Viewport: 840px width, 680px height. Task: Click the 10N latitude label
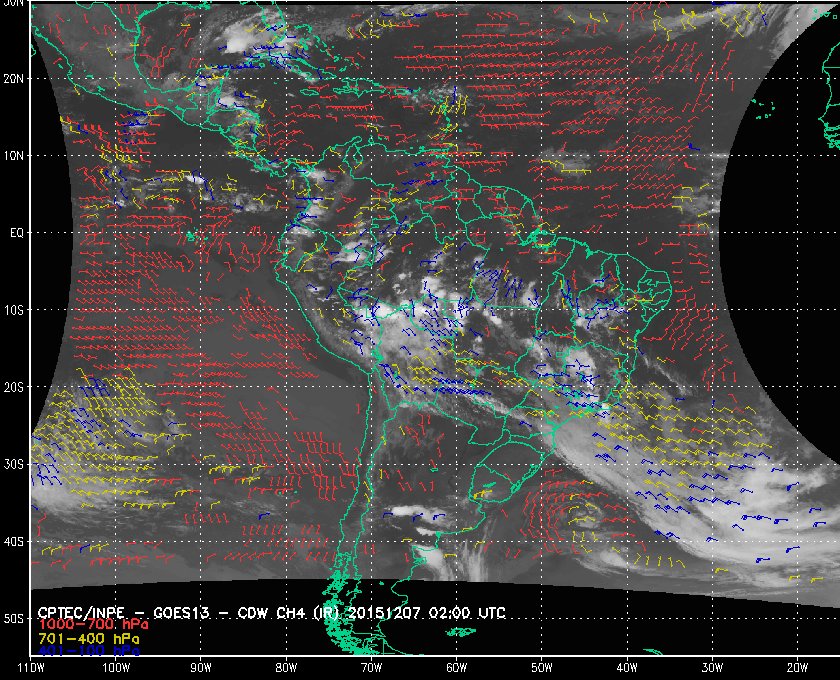(14, 155)
